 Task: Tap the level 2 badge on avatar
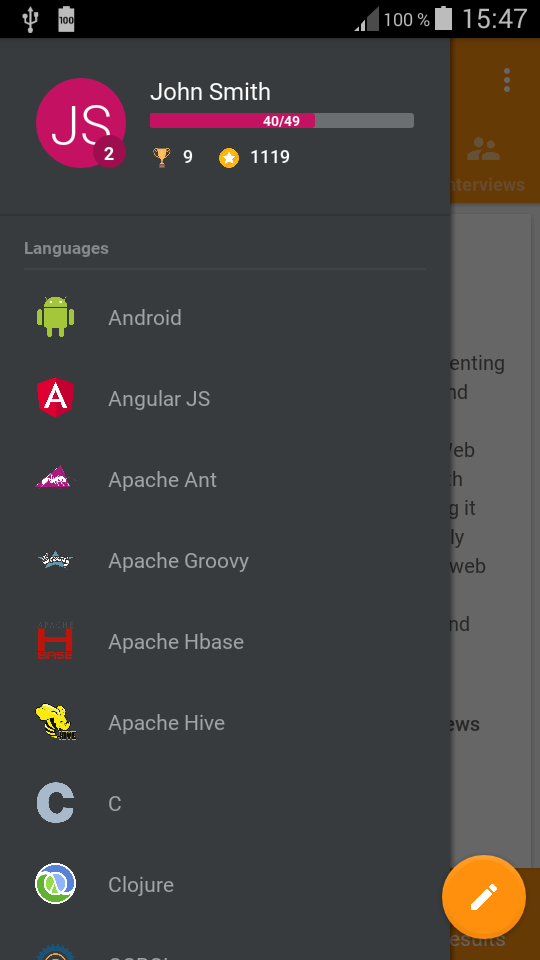[109, 154]
